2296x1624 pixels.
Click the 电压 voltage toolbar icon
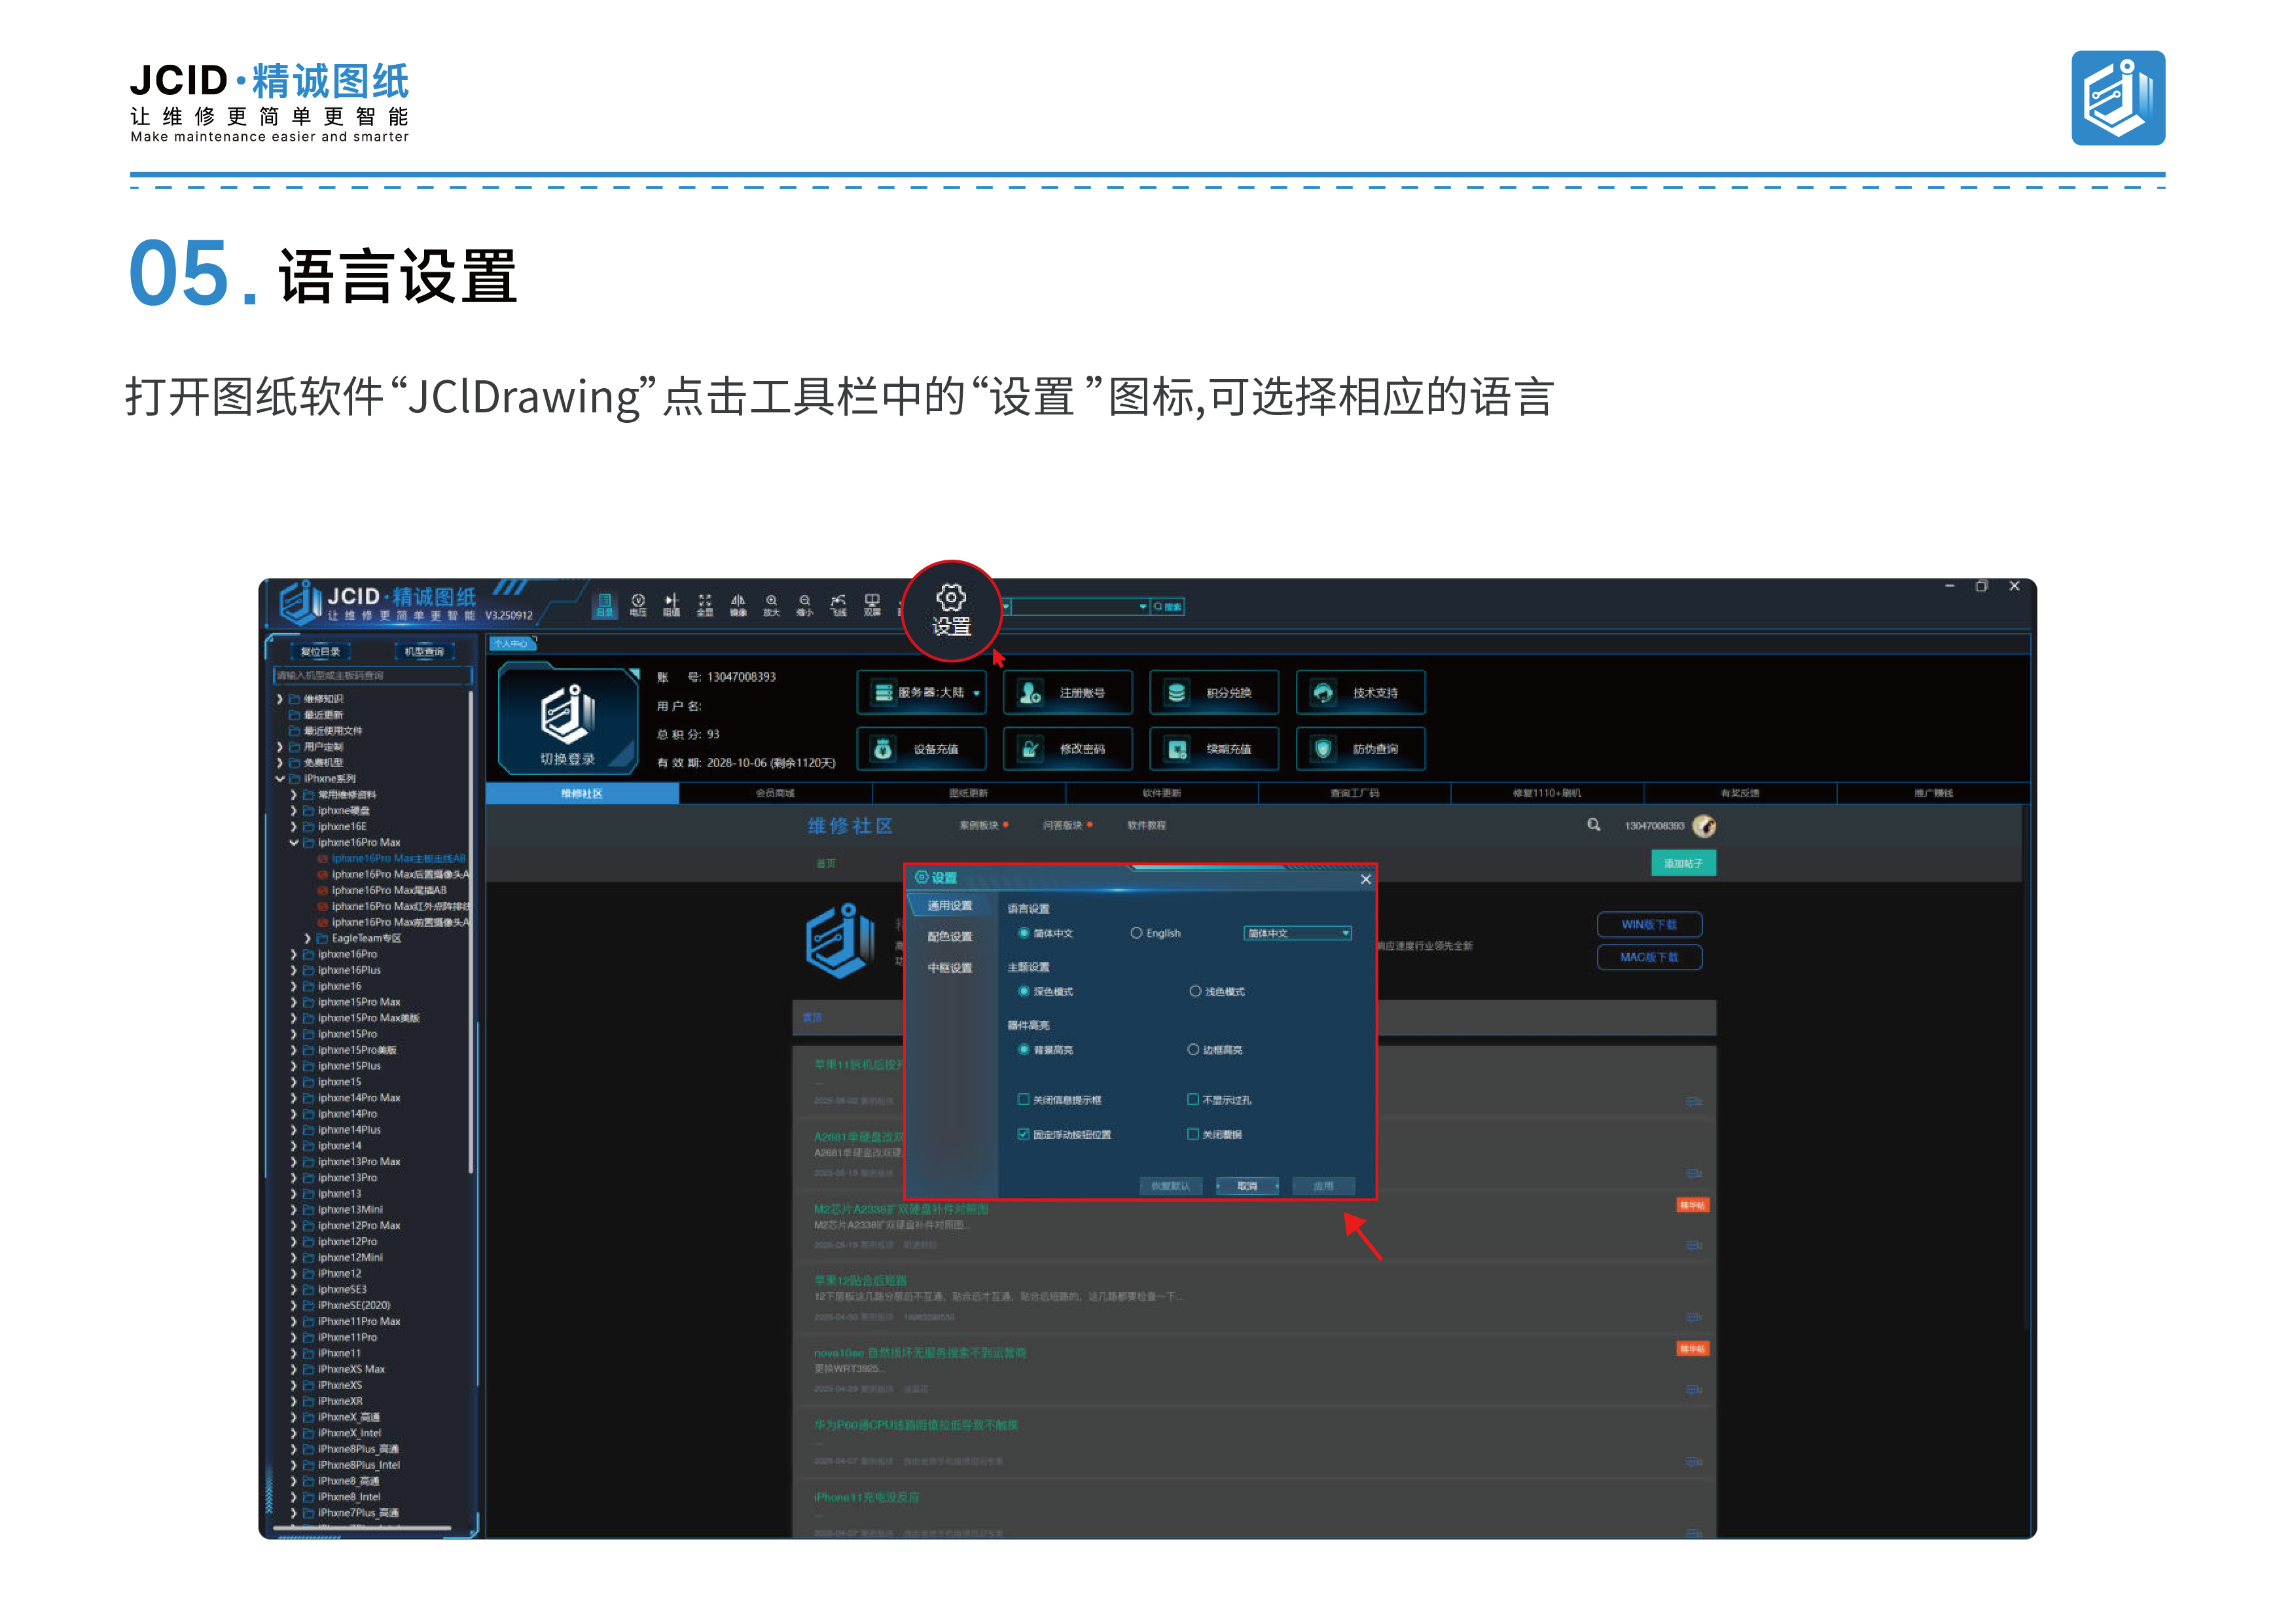[x=638, y=605]
